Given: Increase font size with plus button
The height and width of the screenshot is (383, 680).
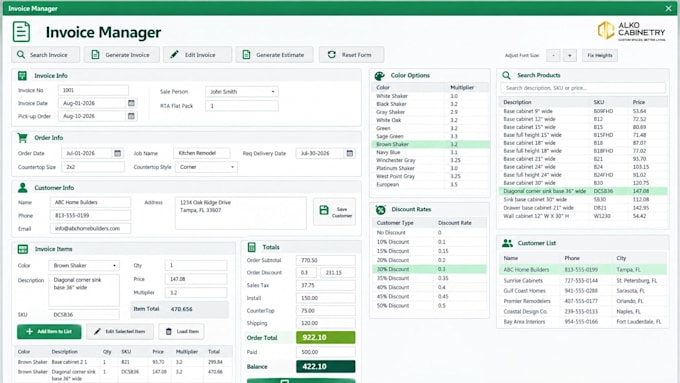Looking at the screenshot, I should 570,55.
